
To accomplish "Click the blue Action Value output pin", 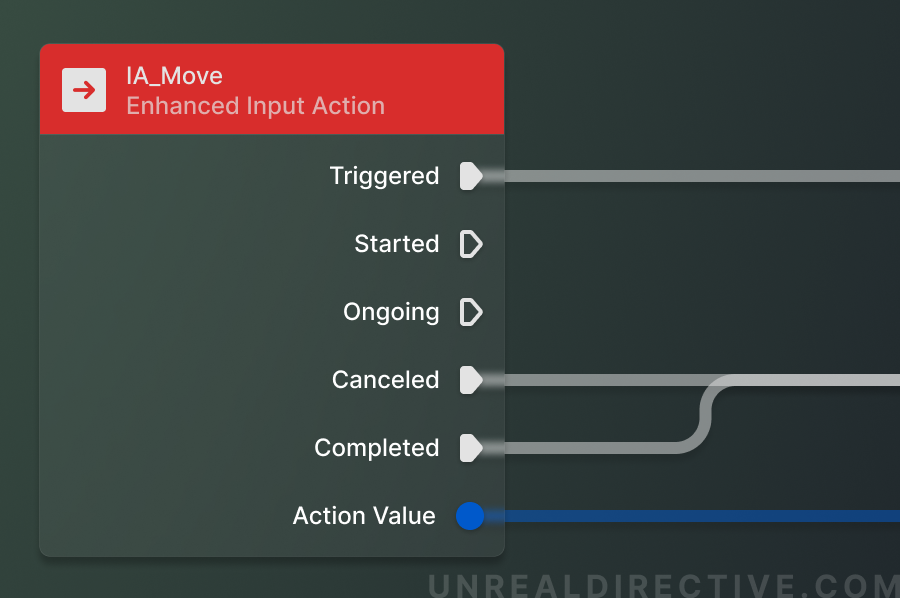I will pyautogui.click(x=470, y=516).
